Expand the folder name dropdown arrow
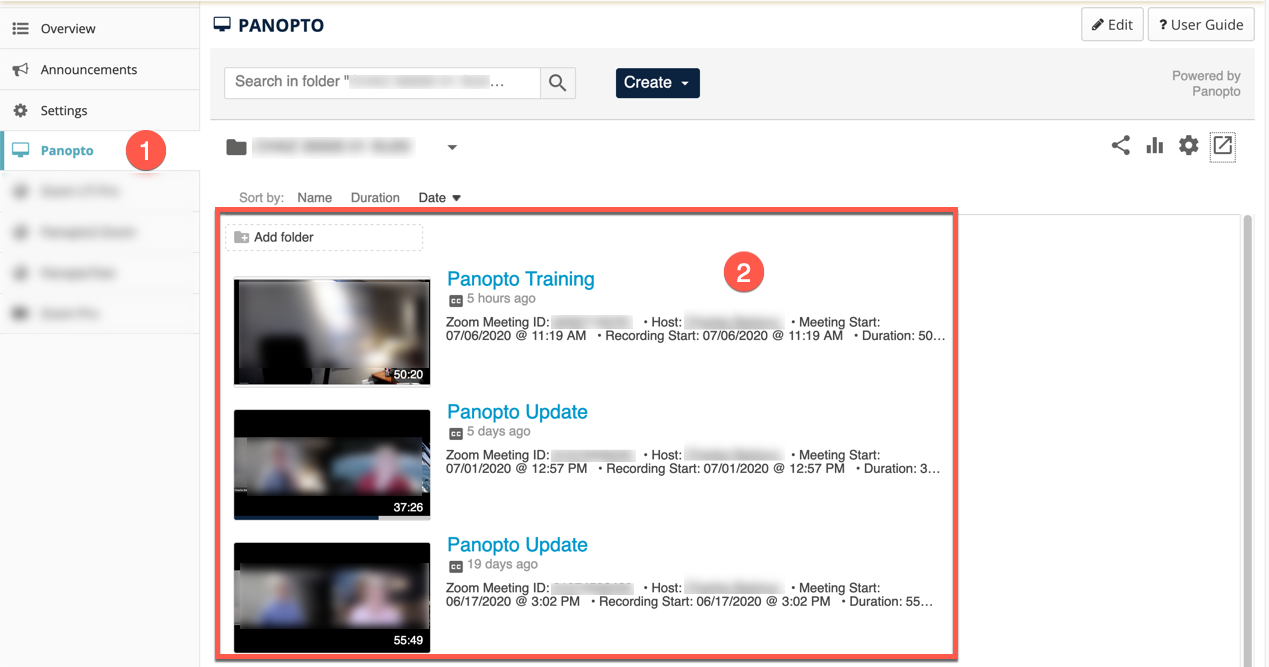This screenshot has width=1269, height=667. (452, 148)
